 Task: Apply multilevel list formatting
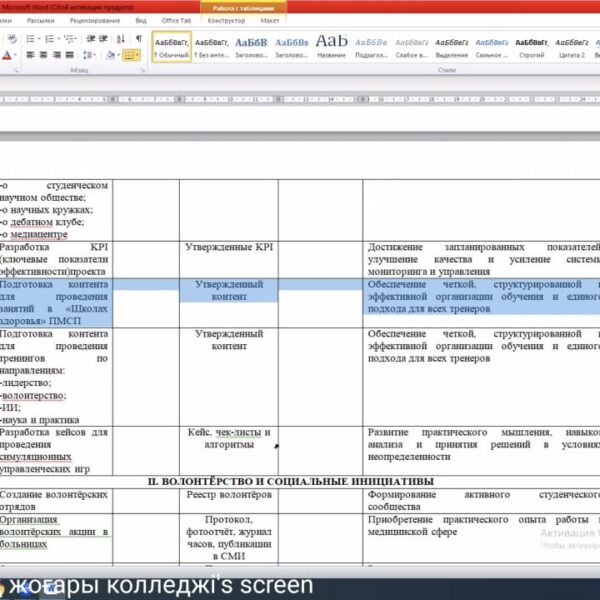click(x=68, y=39)
